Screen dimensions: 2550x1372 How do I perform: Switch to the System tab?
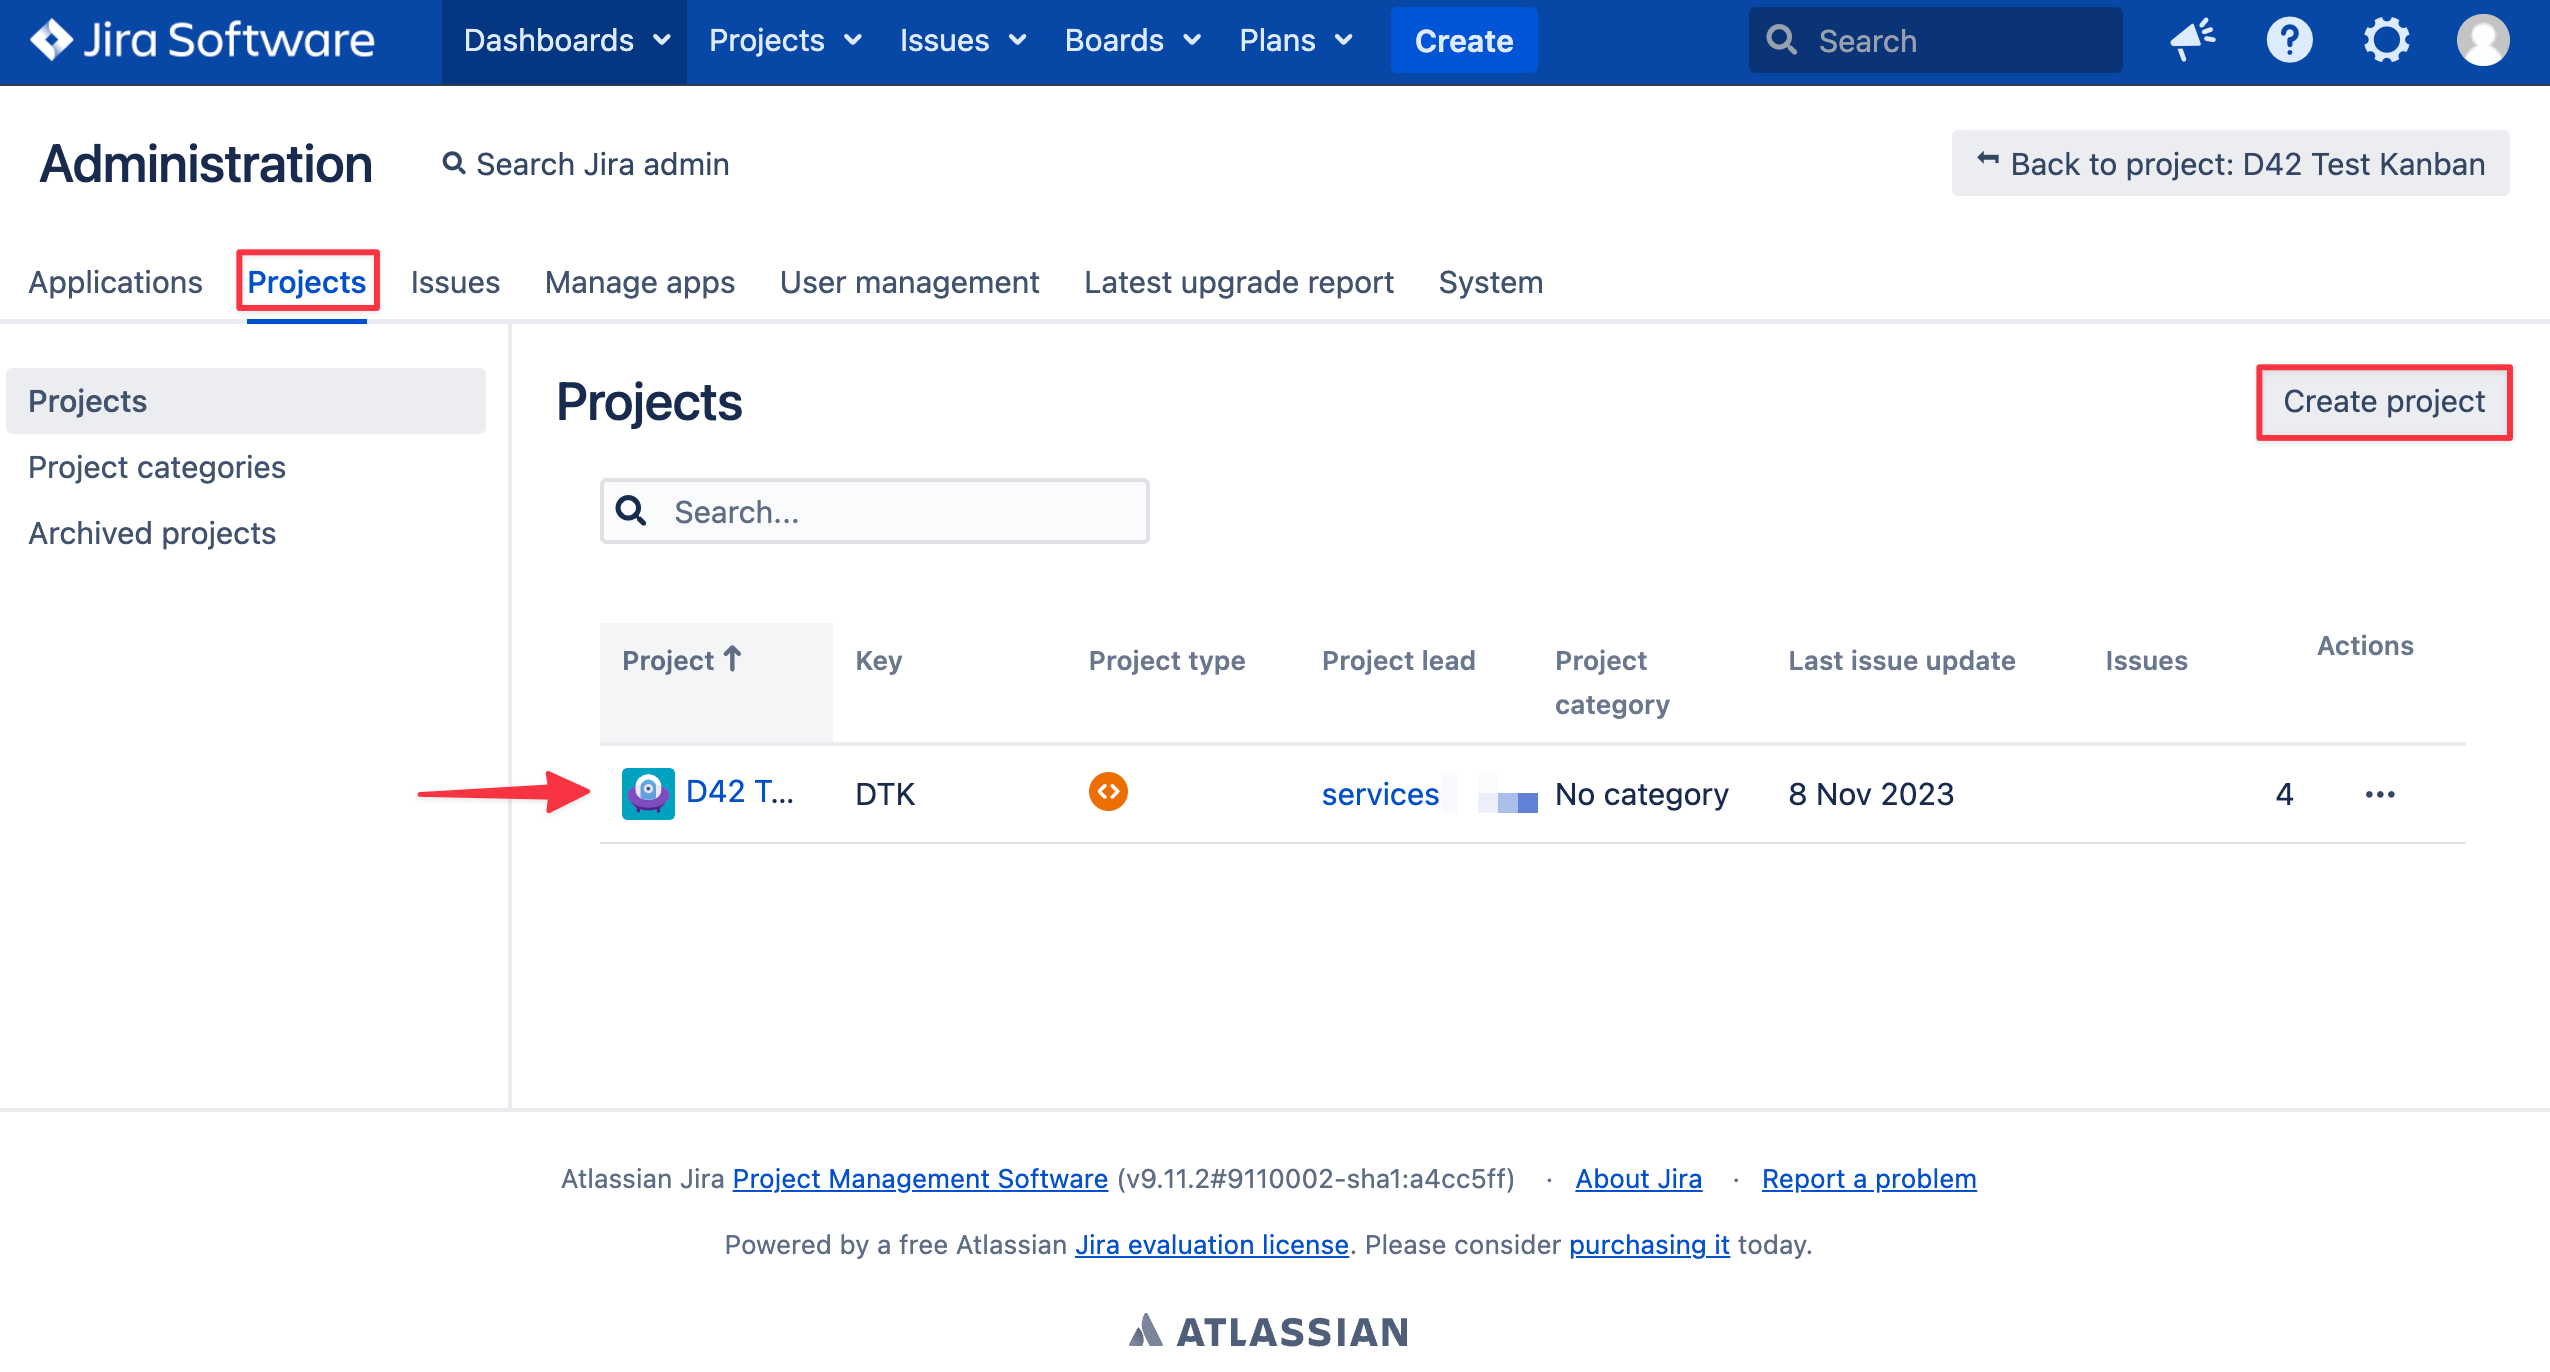1490,282
